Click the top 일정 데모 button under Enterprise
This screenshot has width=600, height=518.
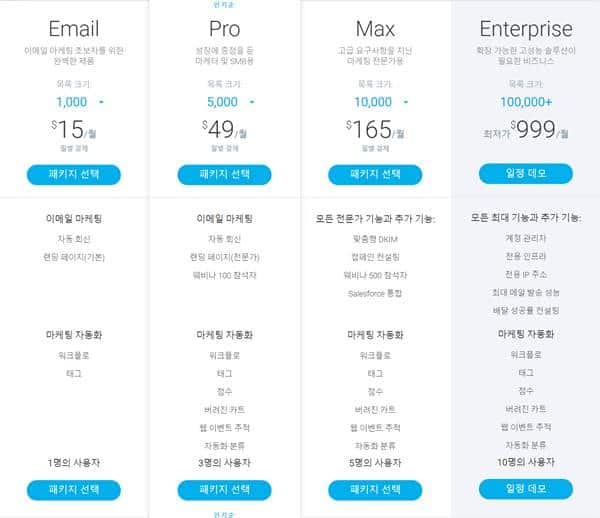[526, 174]
